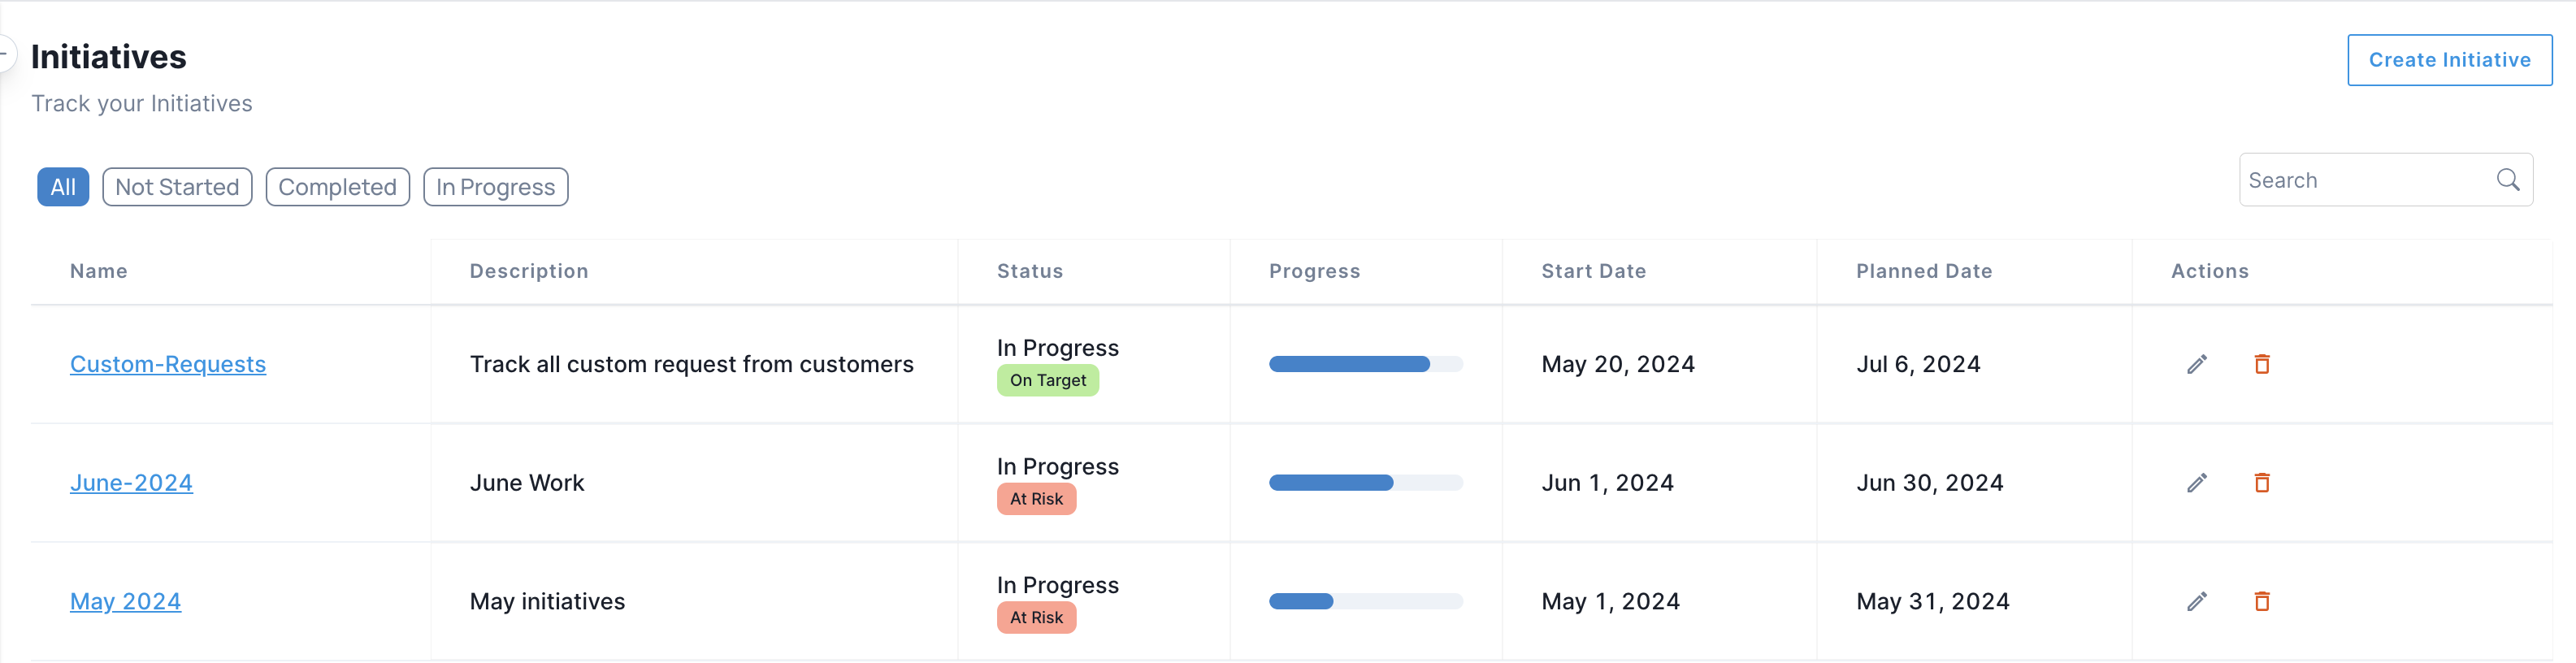
Task: Click the On Target status badge
Action: coord(1047,381)
